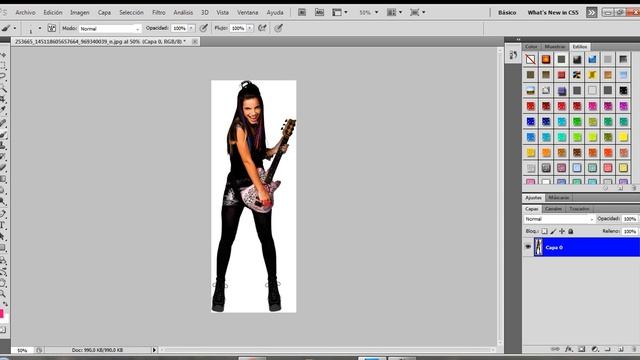The width and height of the screenshot is (640, 360).
Task: Open the layer blend mode Normal dropdown
Action: (x=559, y=219)
